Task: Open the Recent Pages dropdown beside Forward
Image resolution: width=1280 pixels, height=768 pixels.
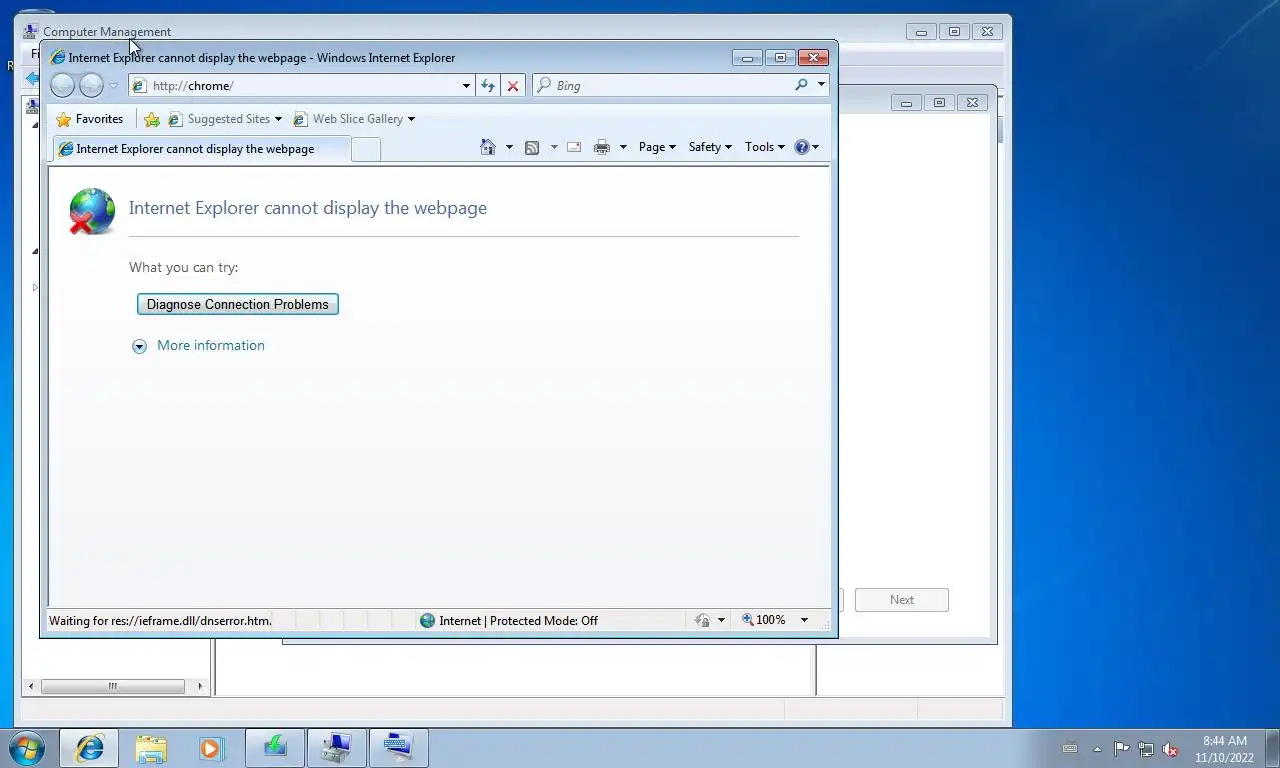Action: (113, 86)
